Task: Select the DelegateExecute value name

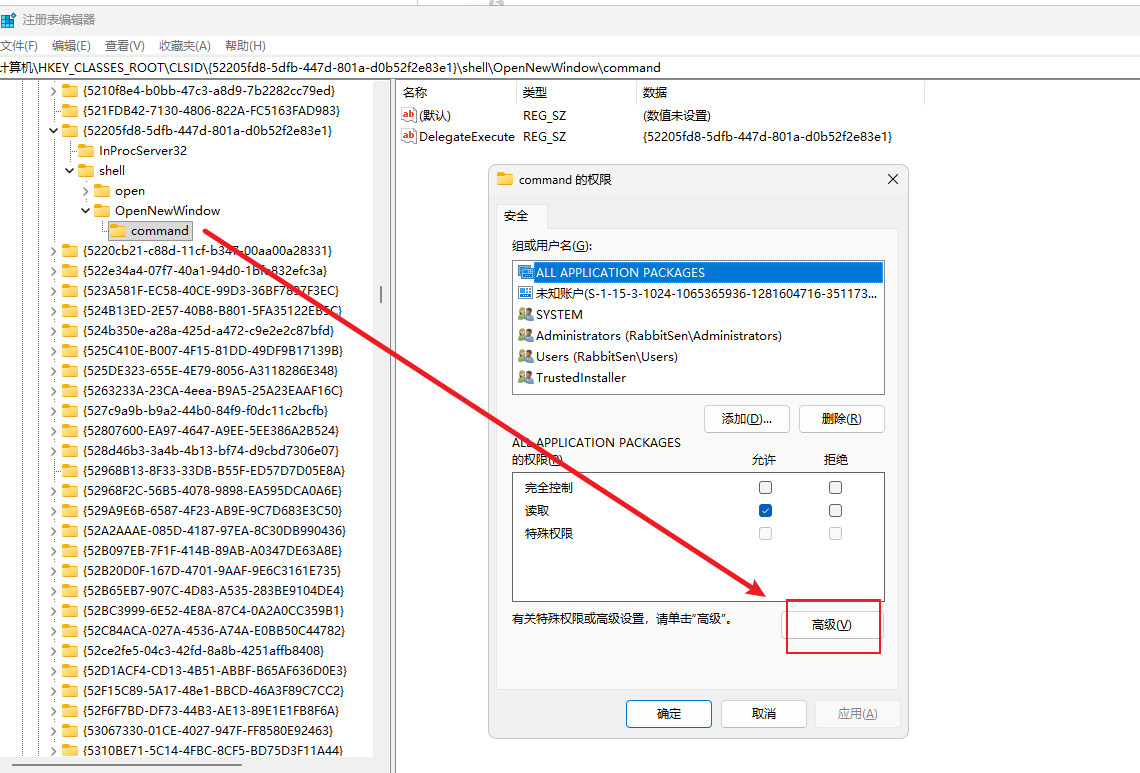Action: [467, 136]
